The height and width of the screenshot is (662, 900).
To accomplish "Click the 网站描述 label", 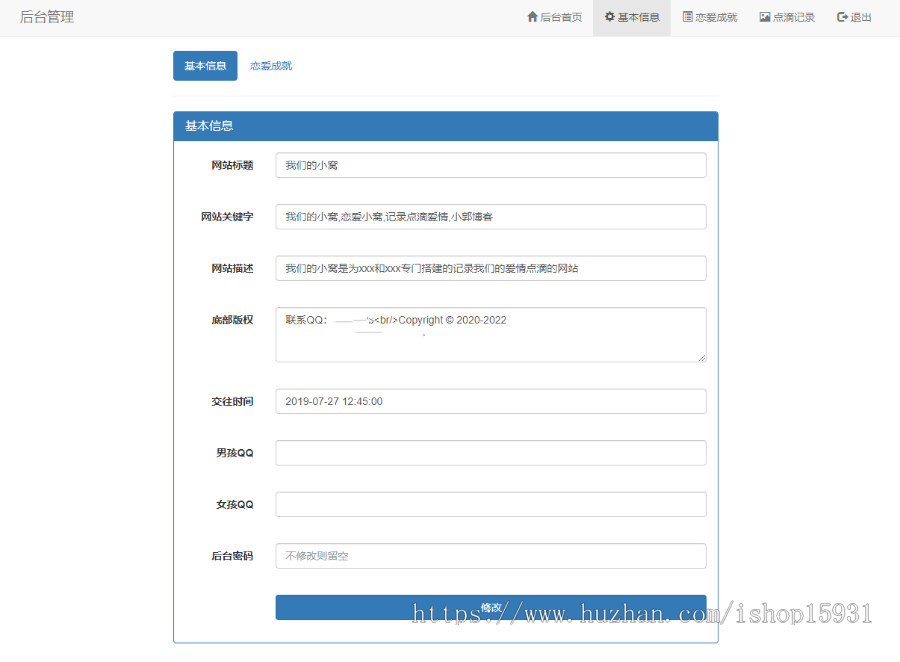I will pos(232,268).
